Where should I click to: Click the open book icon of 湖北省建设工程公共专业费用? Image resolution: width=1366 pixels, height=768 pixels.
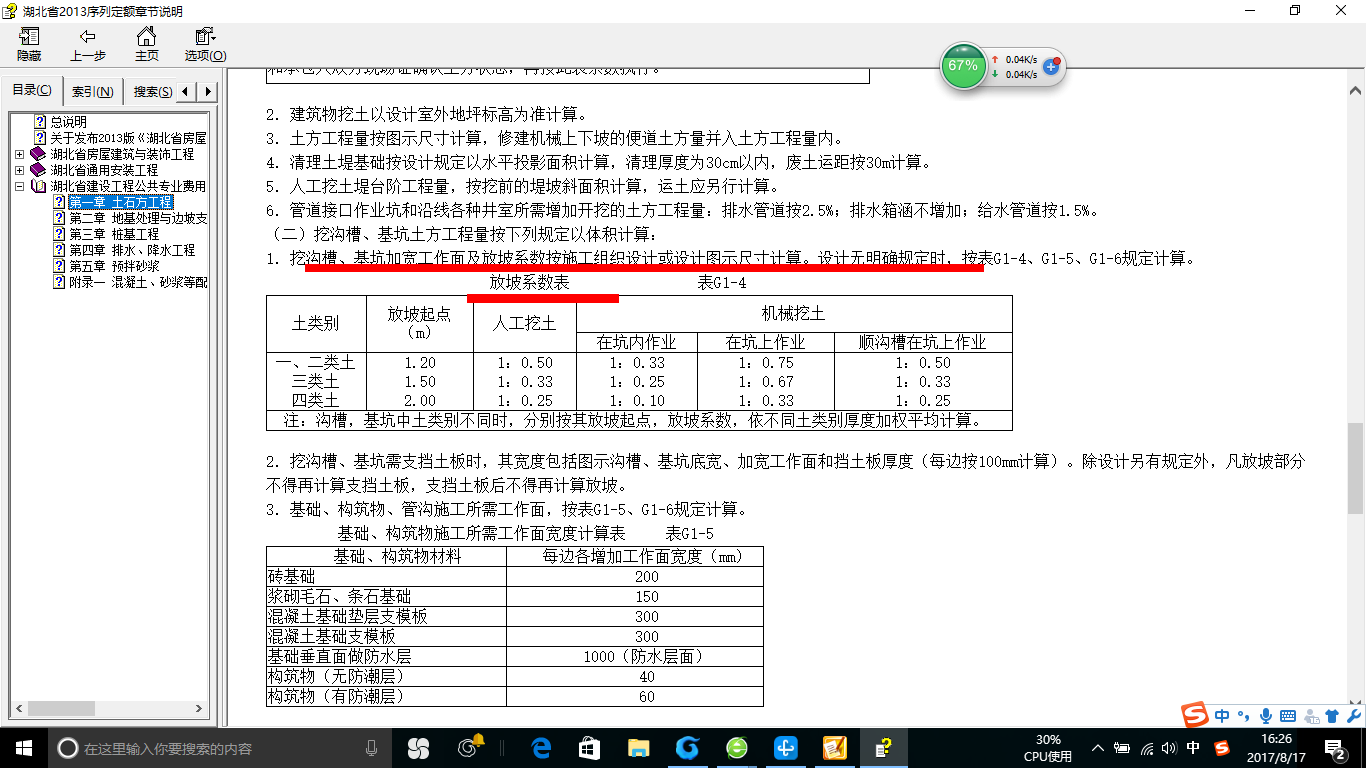(x=39, y=186)
